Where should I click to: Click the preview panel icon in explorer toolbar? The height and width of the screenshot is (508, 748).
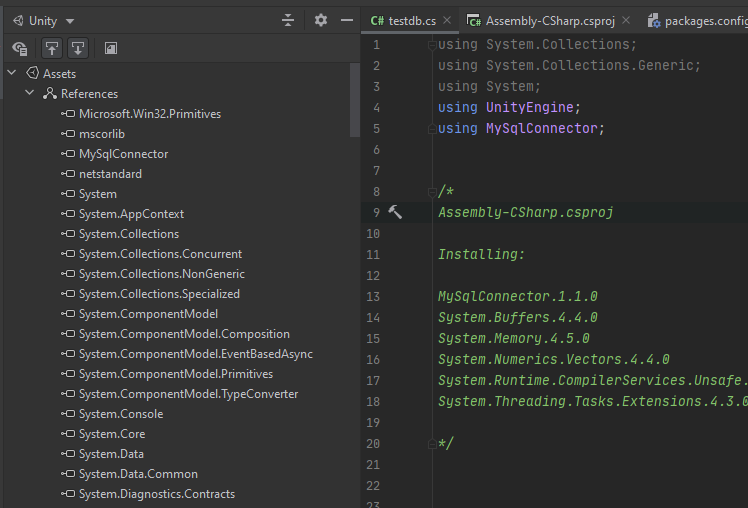111,48
